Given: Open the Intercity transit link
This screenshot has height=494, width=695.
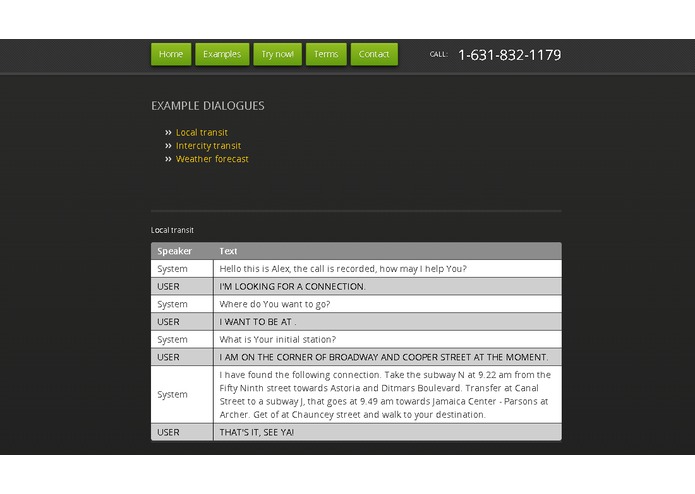Looking at the screenshot, I should click(x=208, y=146).
